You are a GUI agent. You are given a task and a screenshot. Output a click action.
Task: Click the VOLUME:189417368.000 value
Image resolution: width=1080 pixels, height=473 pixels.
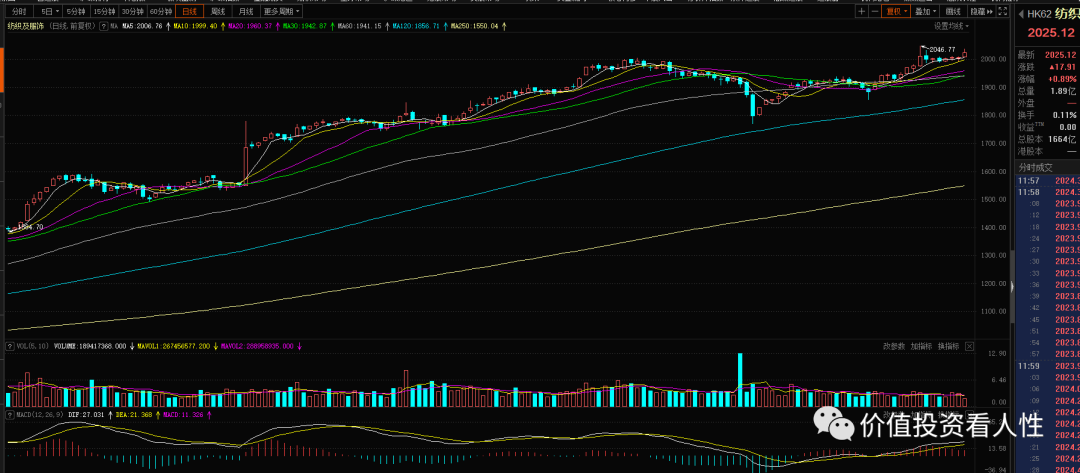(x=90, y=346)
